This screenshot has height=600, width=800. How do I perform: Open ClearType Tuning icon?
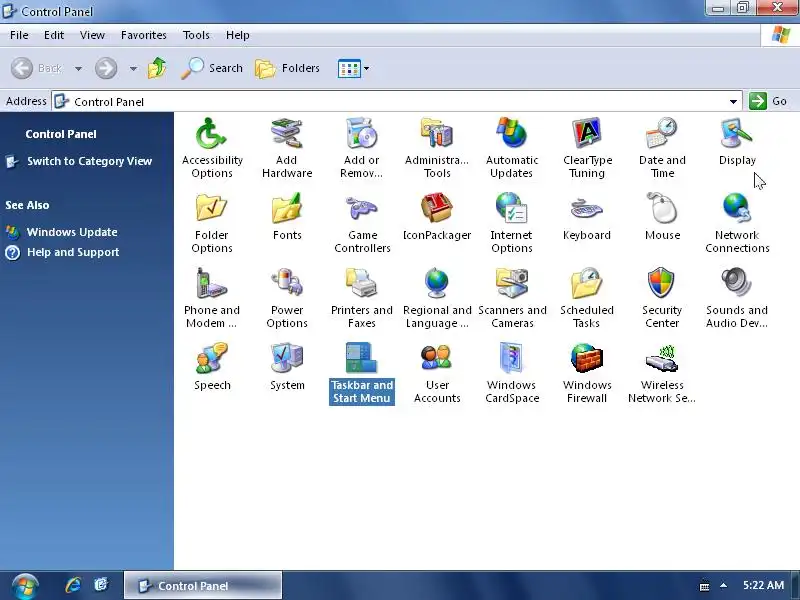coord(587,147)
